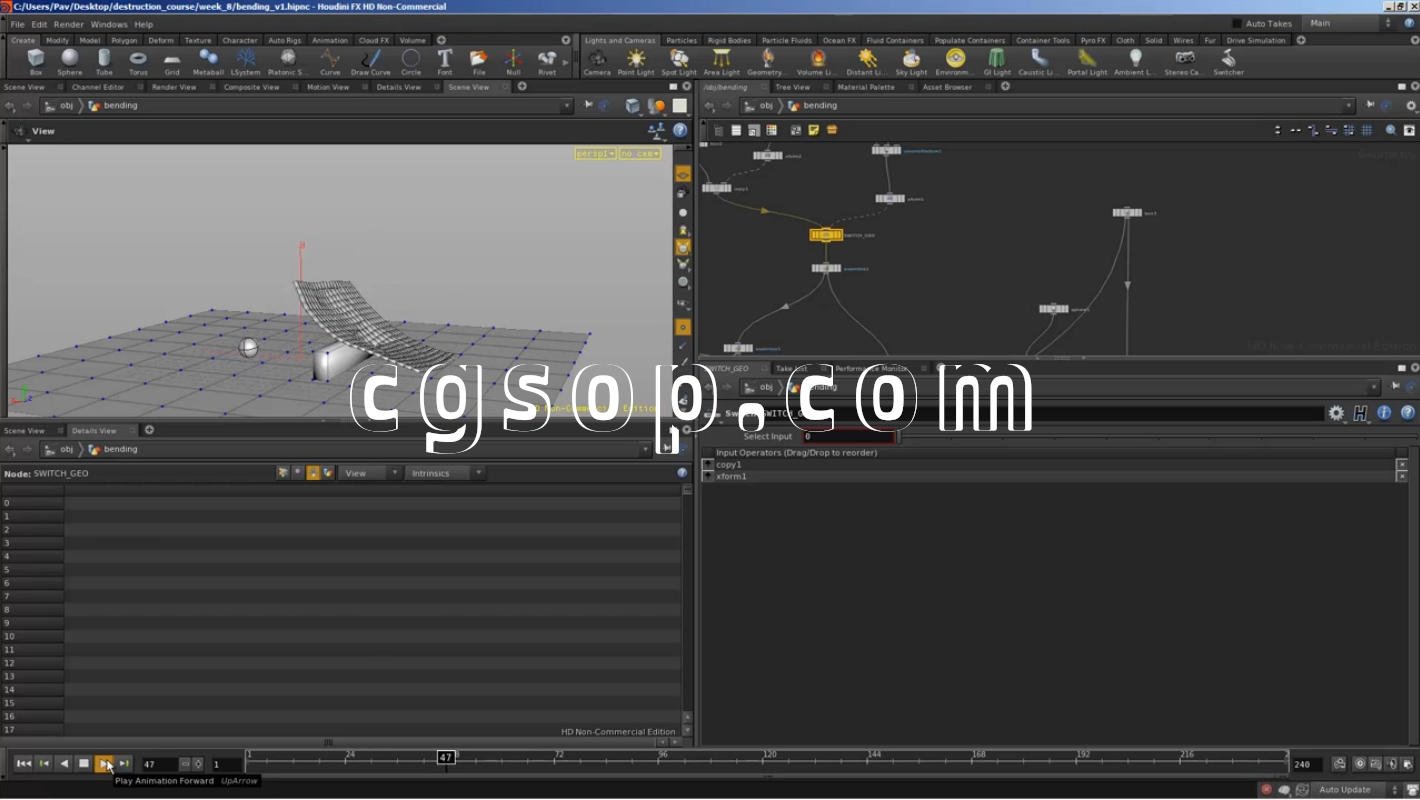Open the parameter pane gear menu

(1336, 413)
